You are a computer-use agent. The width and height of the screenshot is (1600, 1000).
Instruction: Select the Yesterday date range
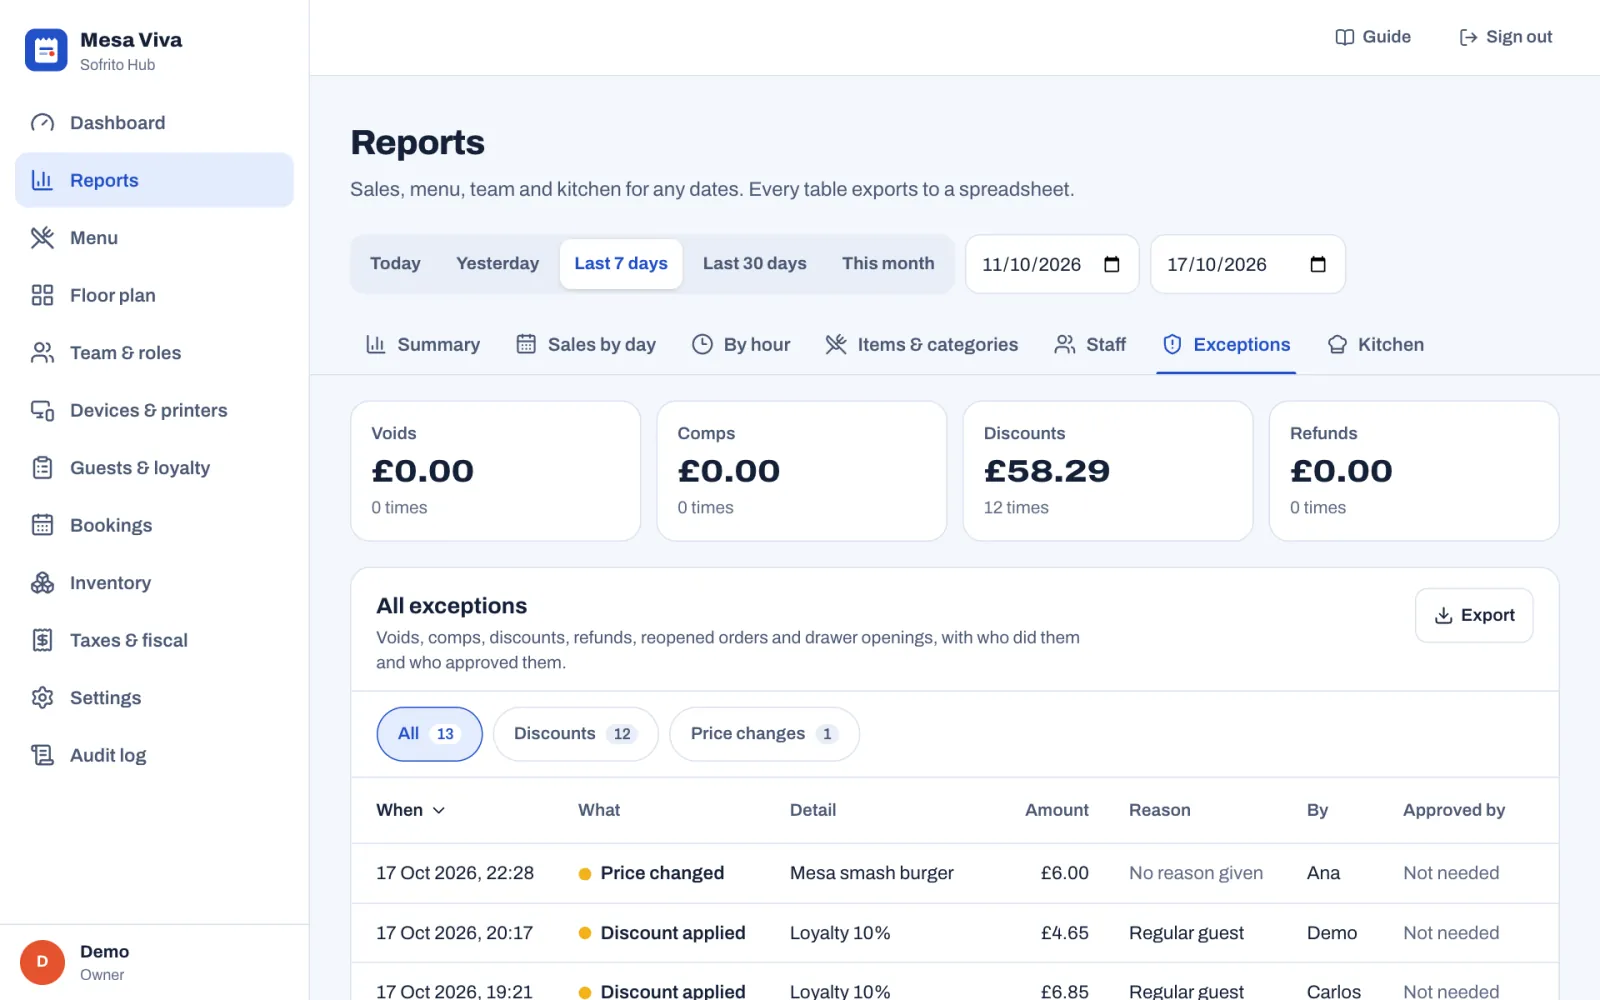(497, 264)
